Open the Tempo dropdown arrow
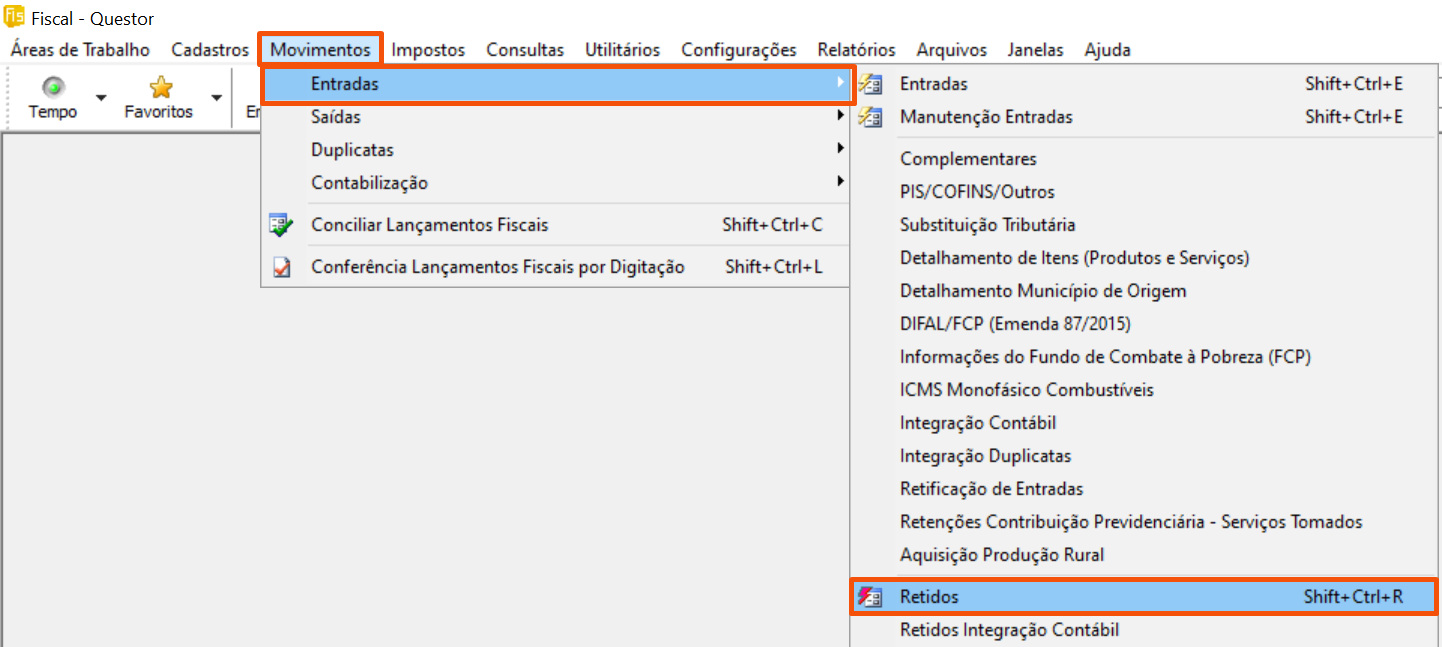 click(100, 97)
